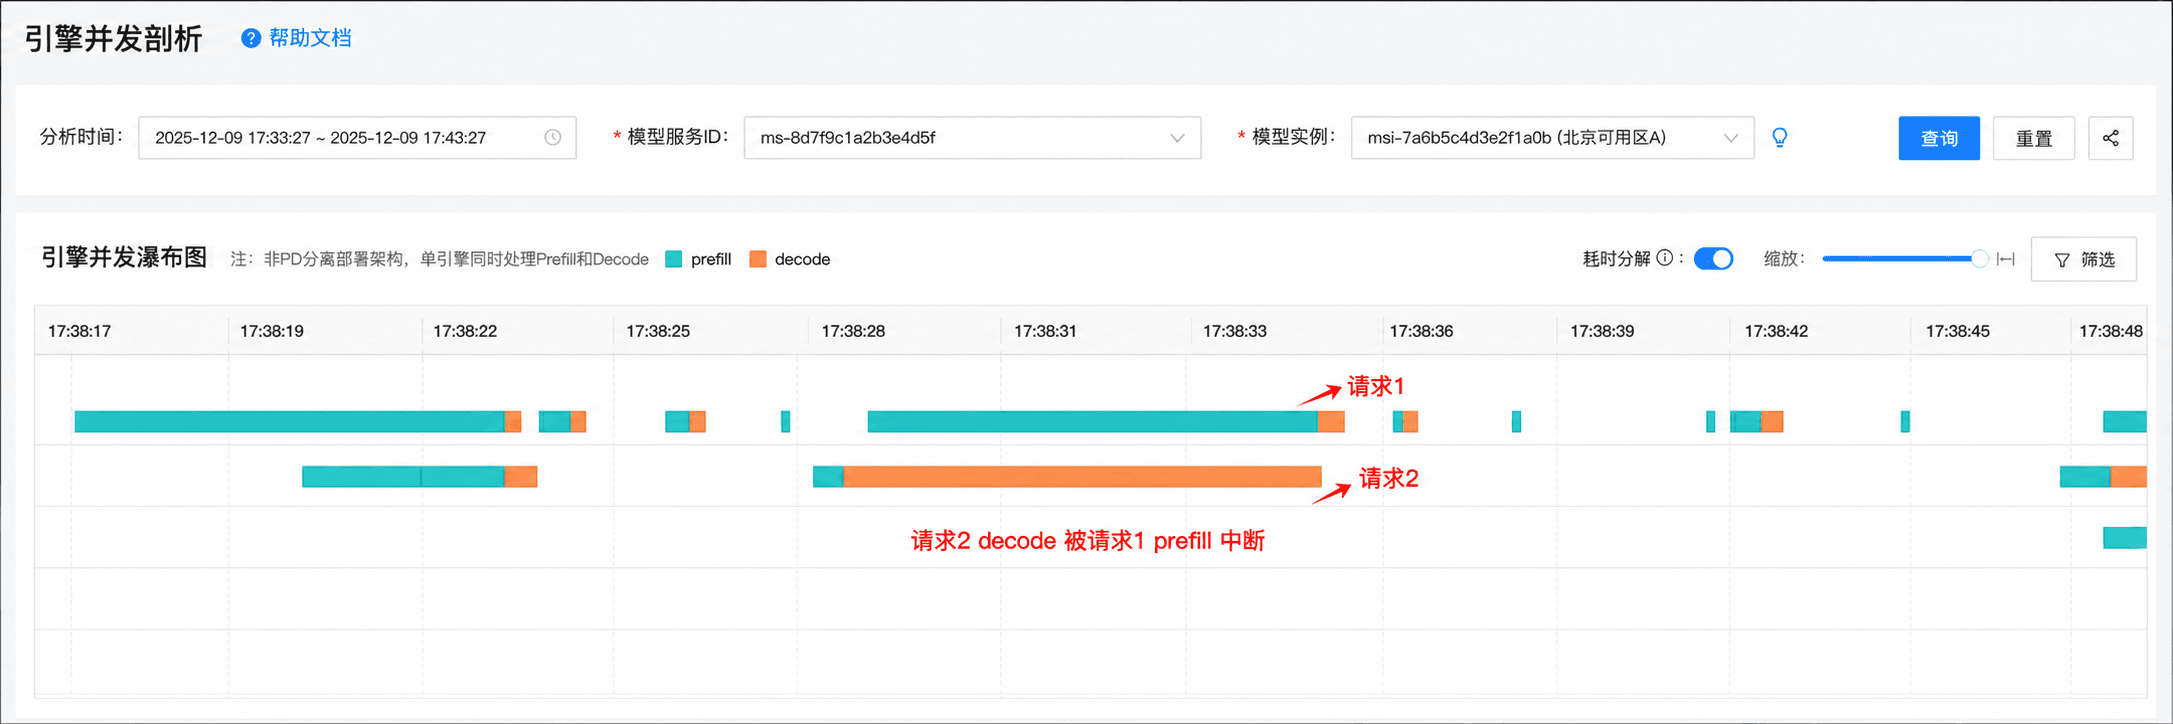Click the orange decode legend swatch
The height and width of the screenshot is (724, 2173).
(758, 259)
